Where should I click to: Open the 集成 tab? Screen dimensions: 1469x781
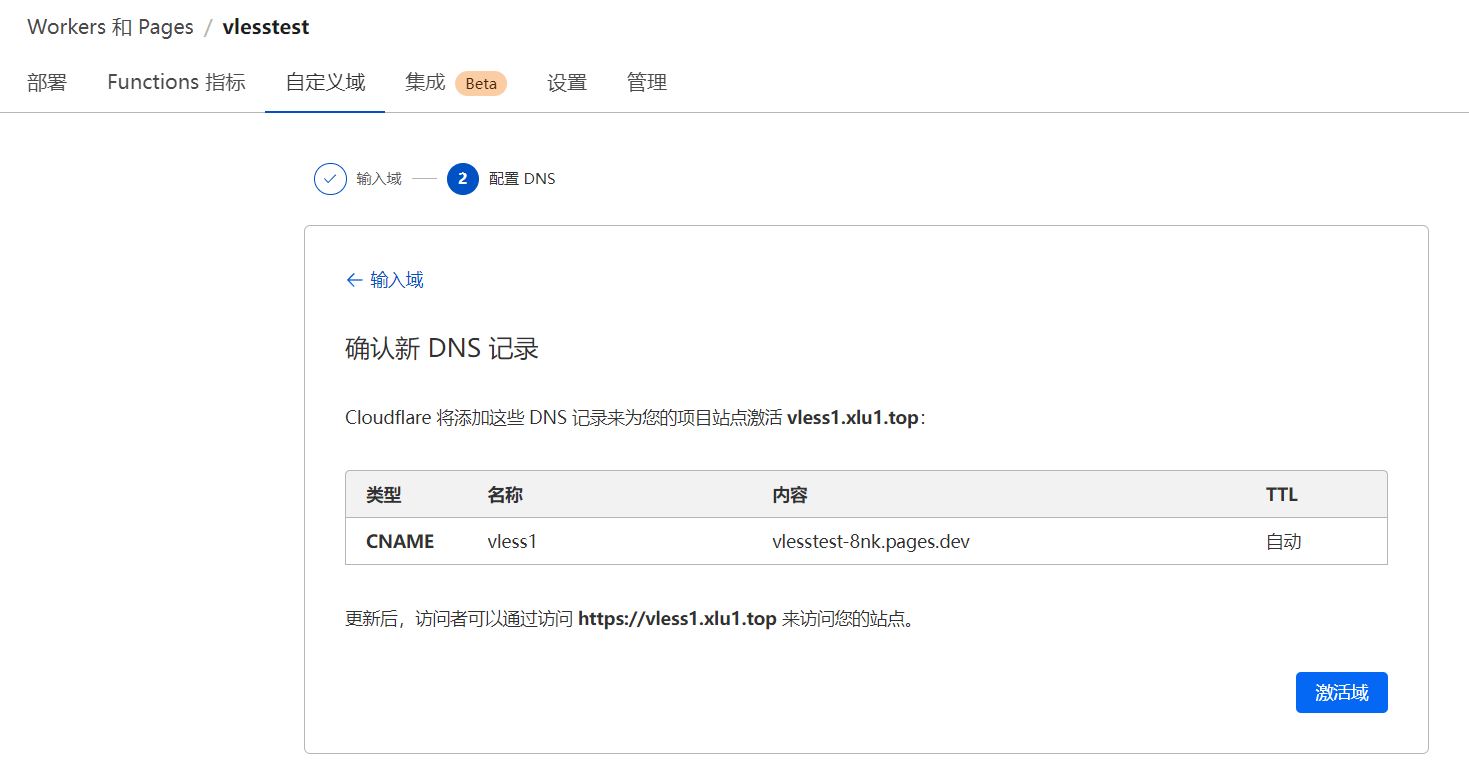click(425, 83)
